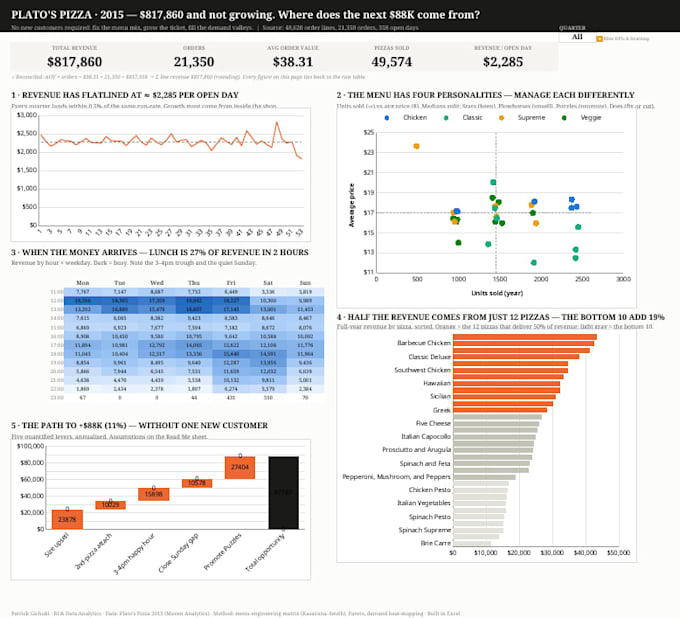
Task: Click the Pepperoni, Mushroom, and Peppers label
Action: (x=396, y=477)
